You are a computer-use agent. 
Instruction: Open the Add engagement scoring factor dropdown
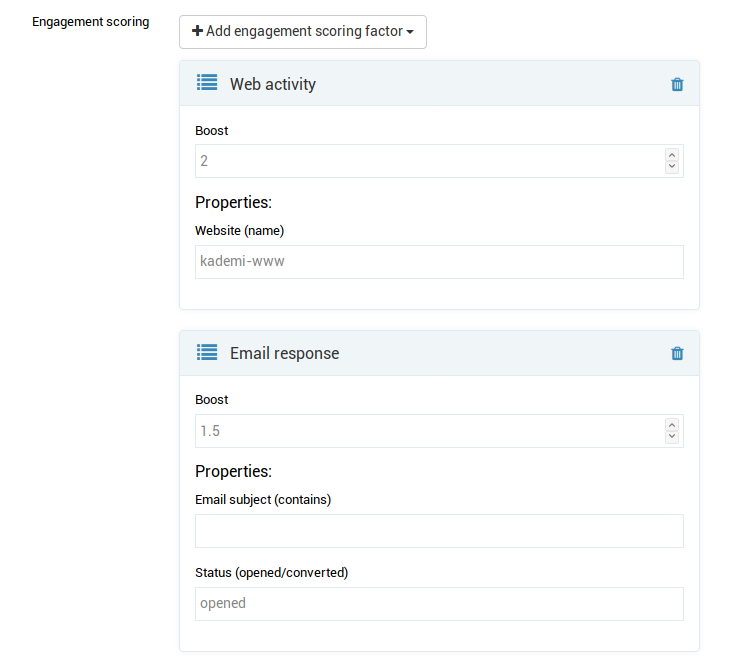click(303, 32)
